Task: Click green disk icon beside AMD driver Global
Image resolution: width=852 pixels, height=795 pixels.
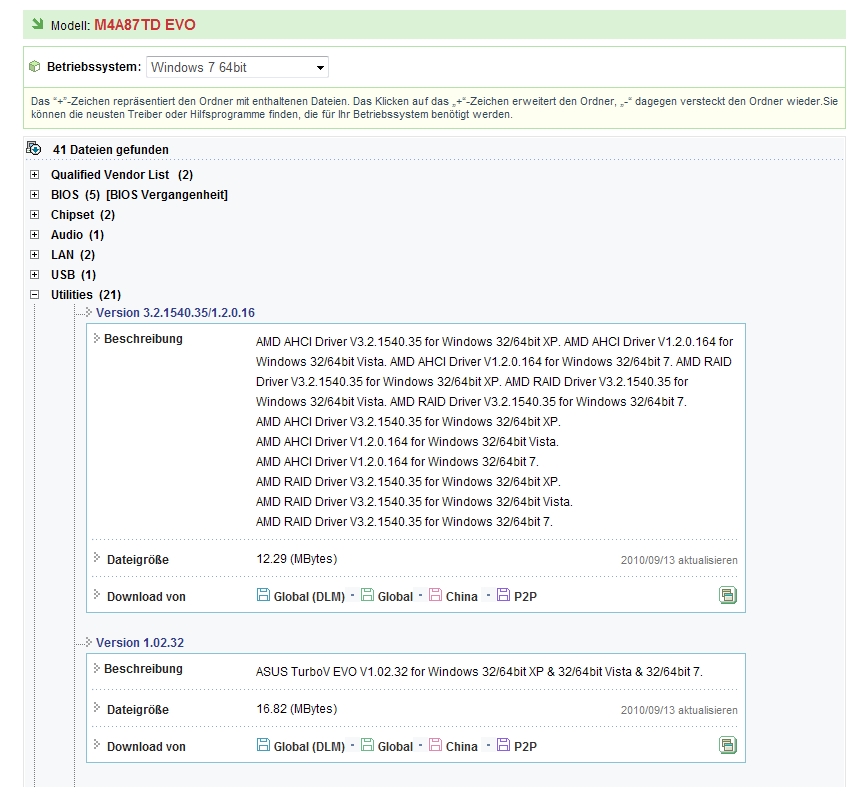Action: [x=367, y=595]
